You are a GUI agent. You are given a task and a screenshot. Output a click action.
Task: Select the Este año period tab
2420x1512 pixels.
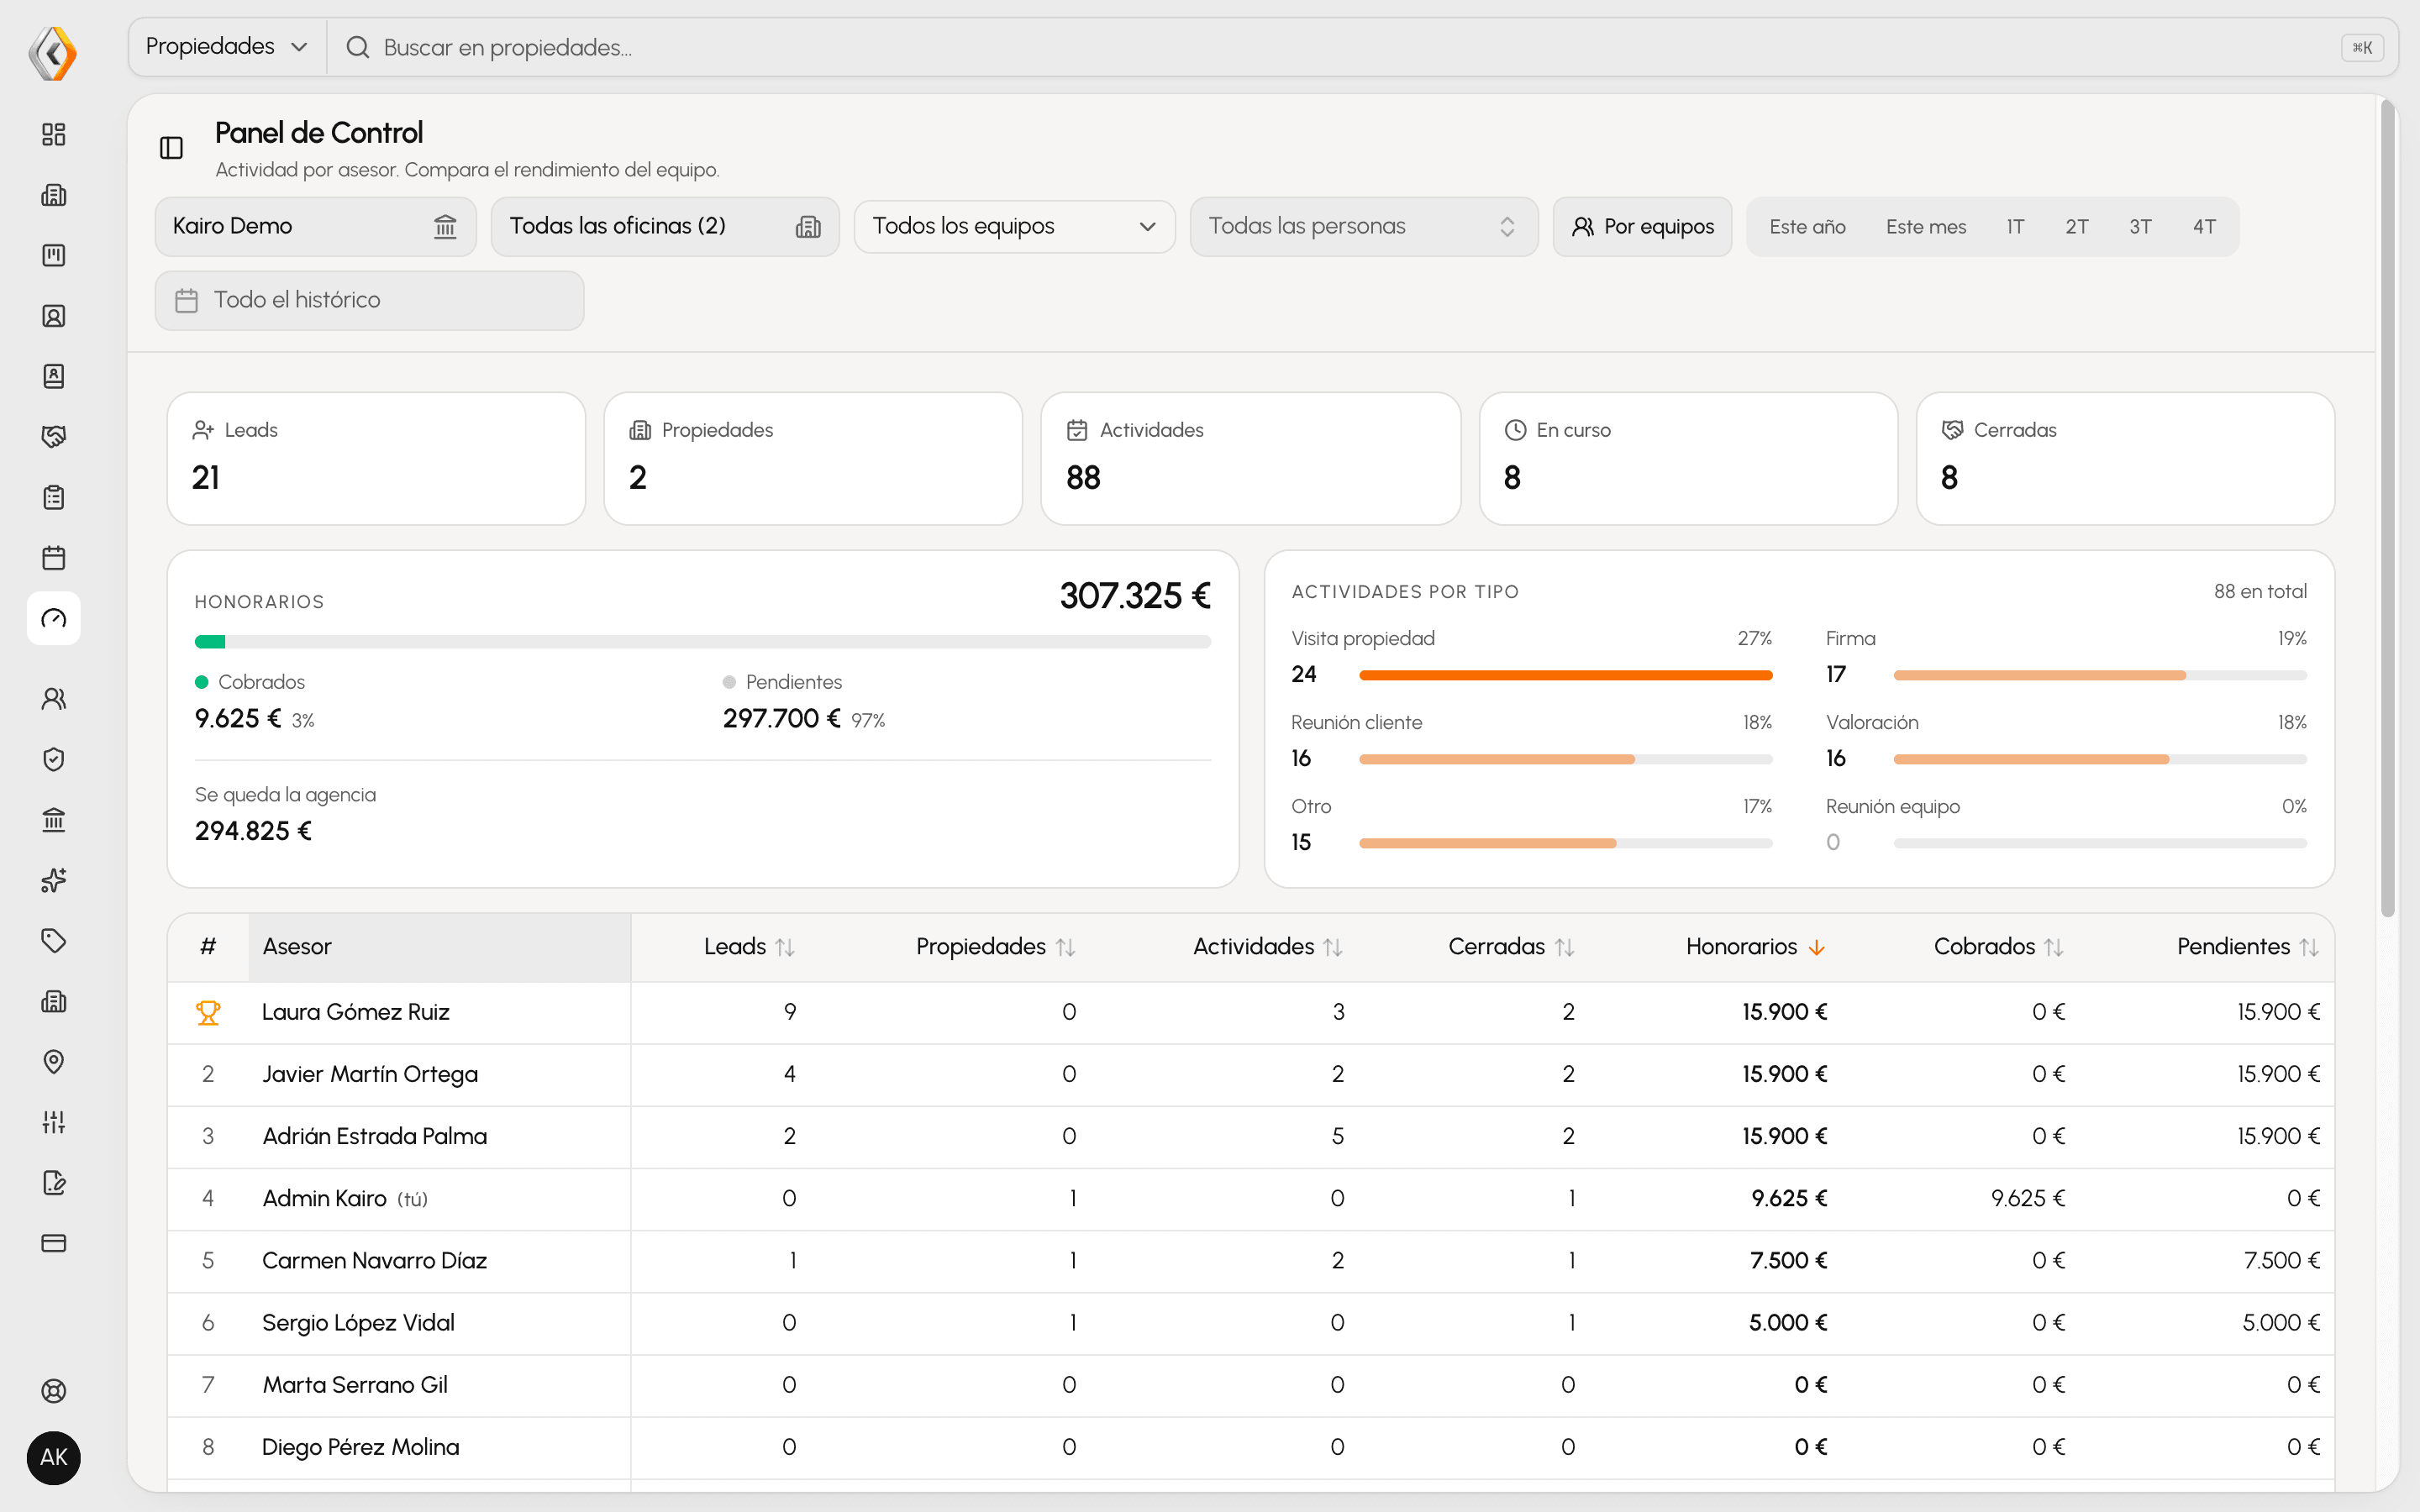click(1807, 227)
